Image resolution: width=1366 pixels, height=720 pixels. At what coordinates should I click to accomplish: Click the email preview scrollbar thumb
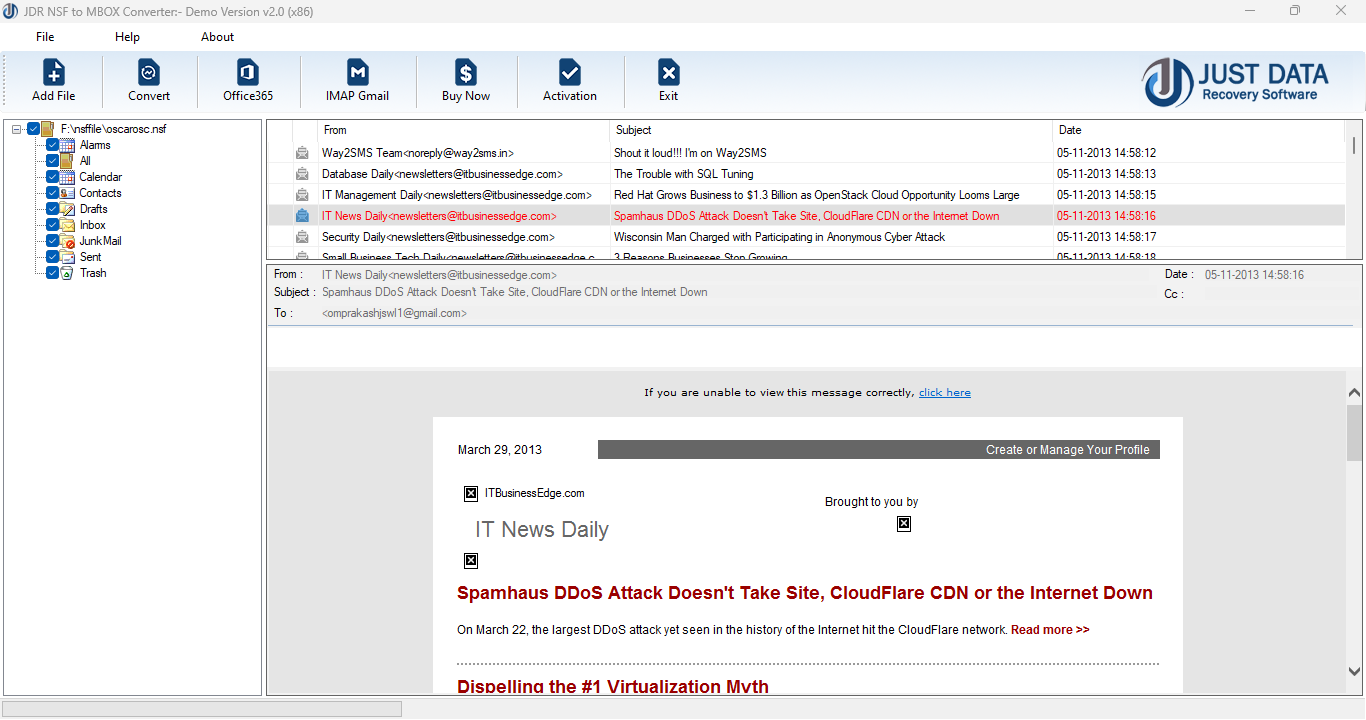coord(1354,432)
